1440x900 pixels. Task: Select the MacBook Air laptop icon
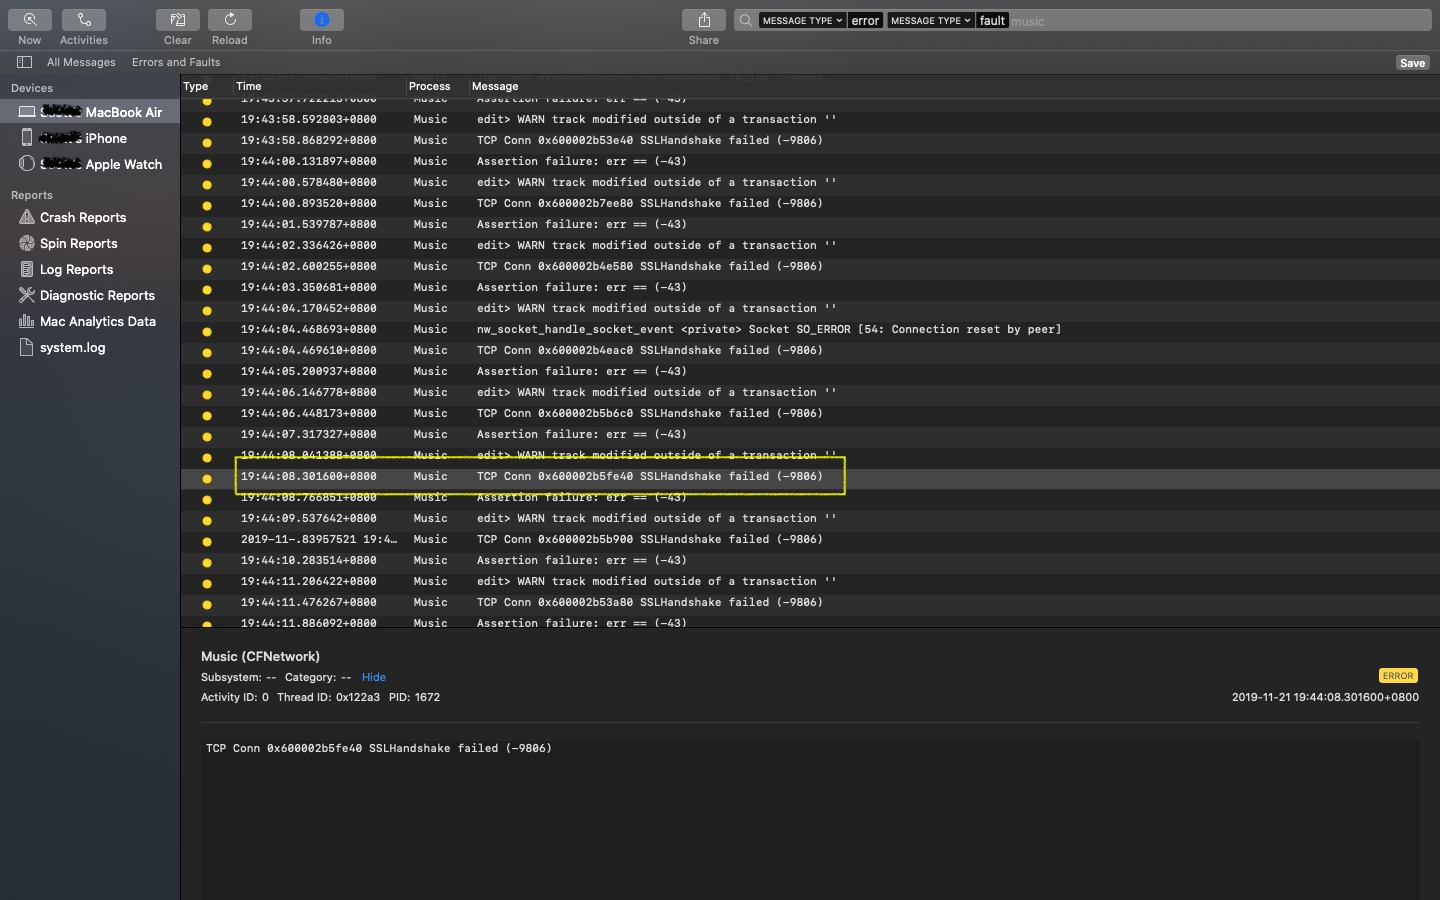click(27, 112)
